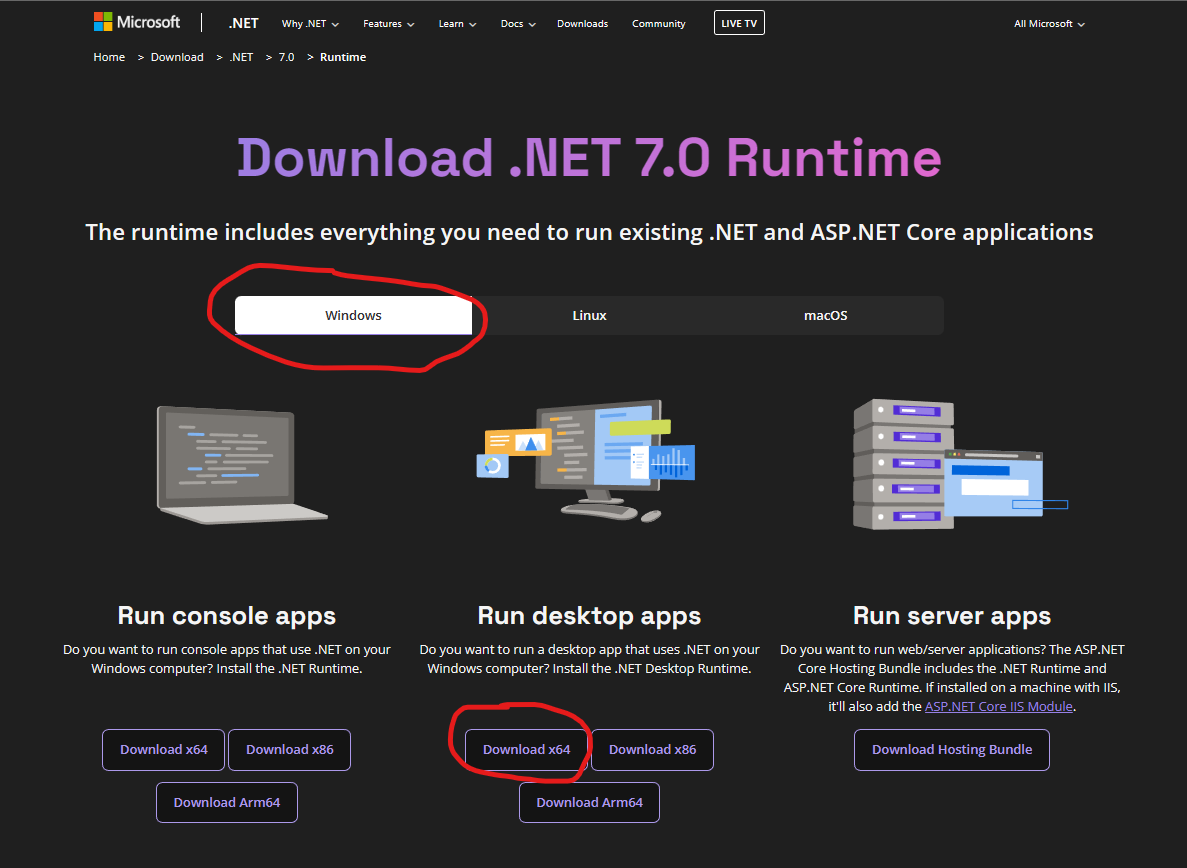Open the Docs dropdown
1187x868 pixels.
pyautogui.click(x=517, y=24)
